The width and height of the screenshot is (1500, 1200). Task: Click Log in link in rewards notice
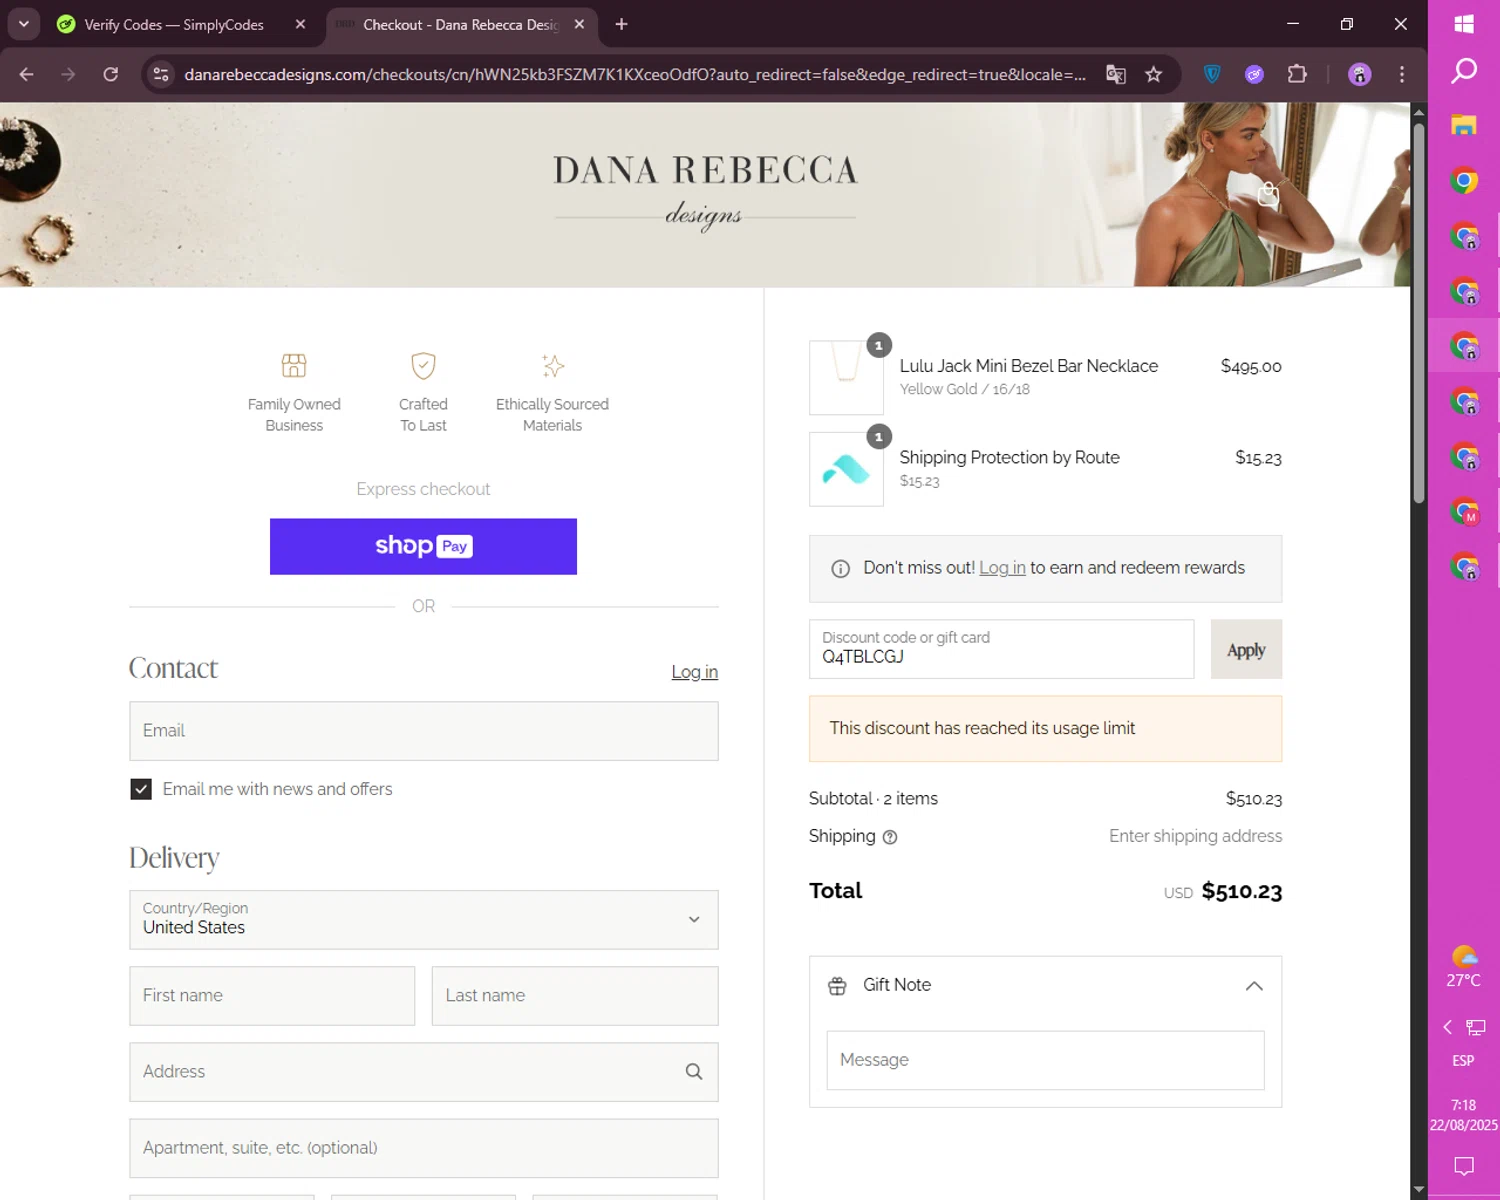(1002, 568)
